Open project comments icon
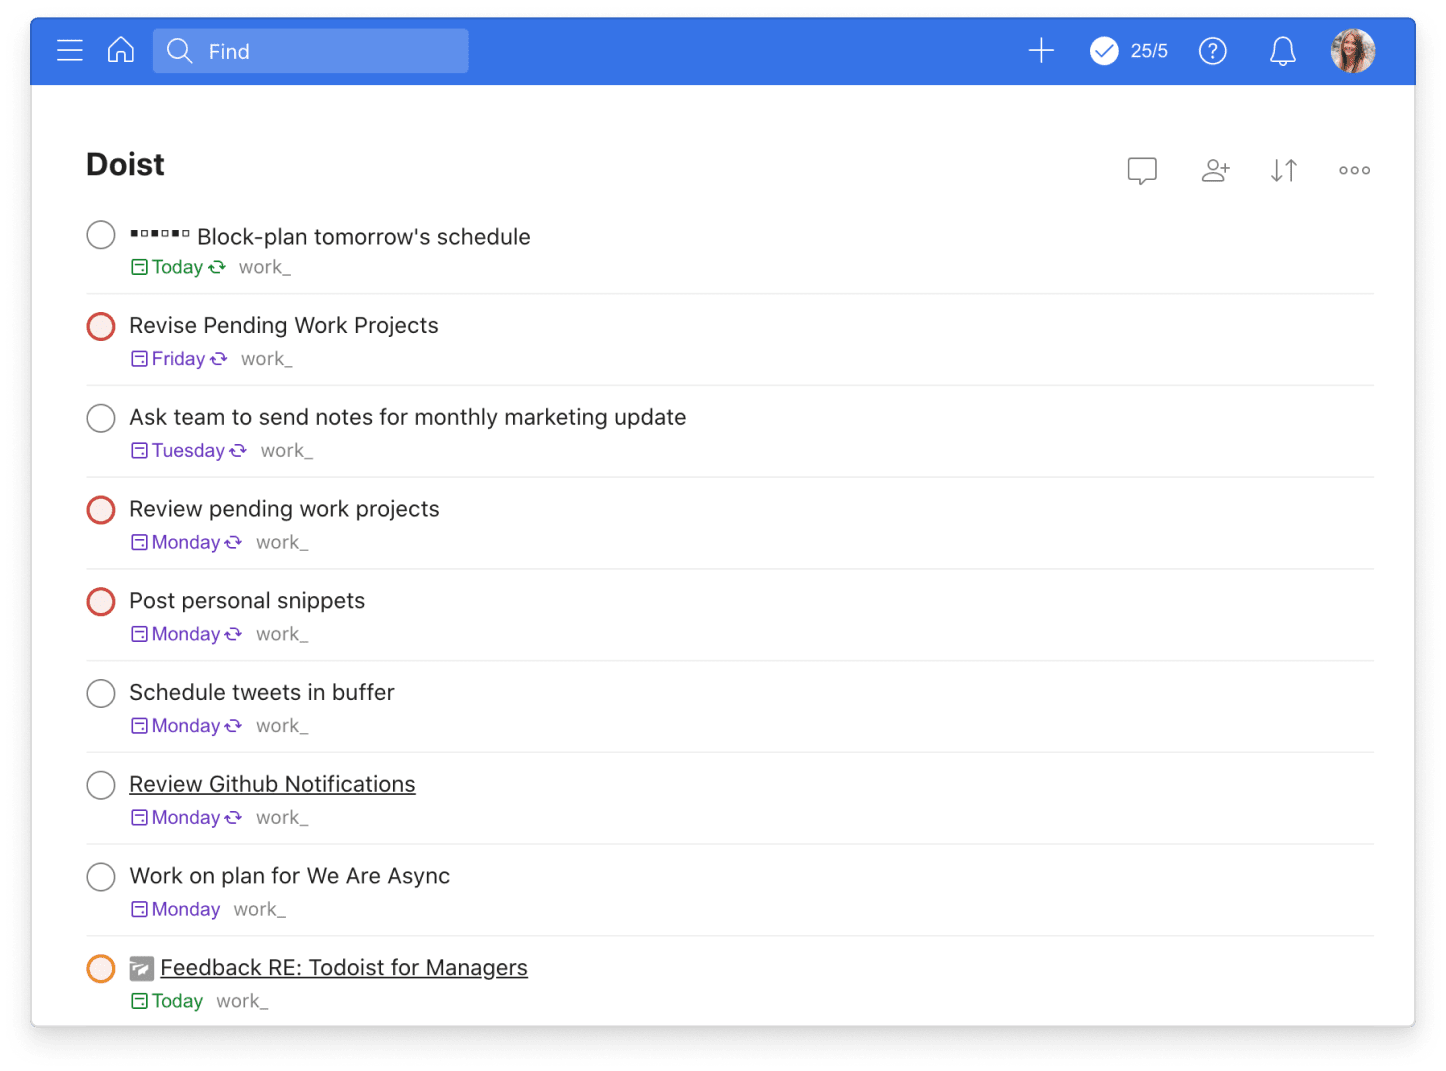 coord(1141,170)
